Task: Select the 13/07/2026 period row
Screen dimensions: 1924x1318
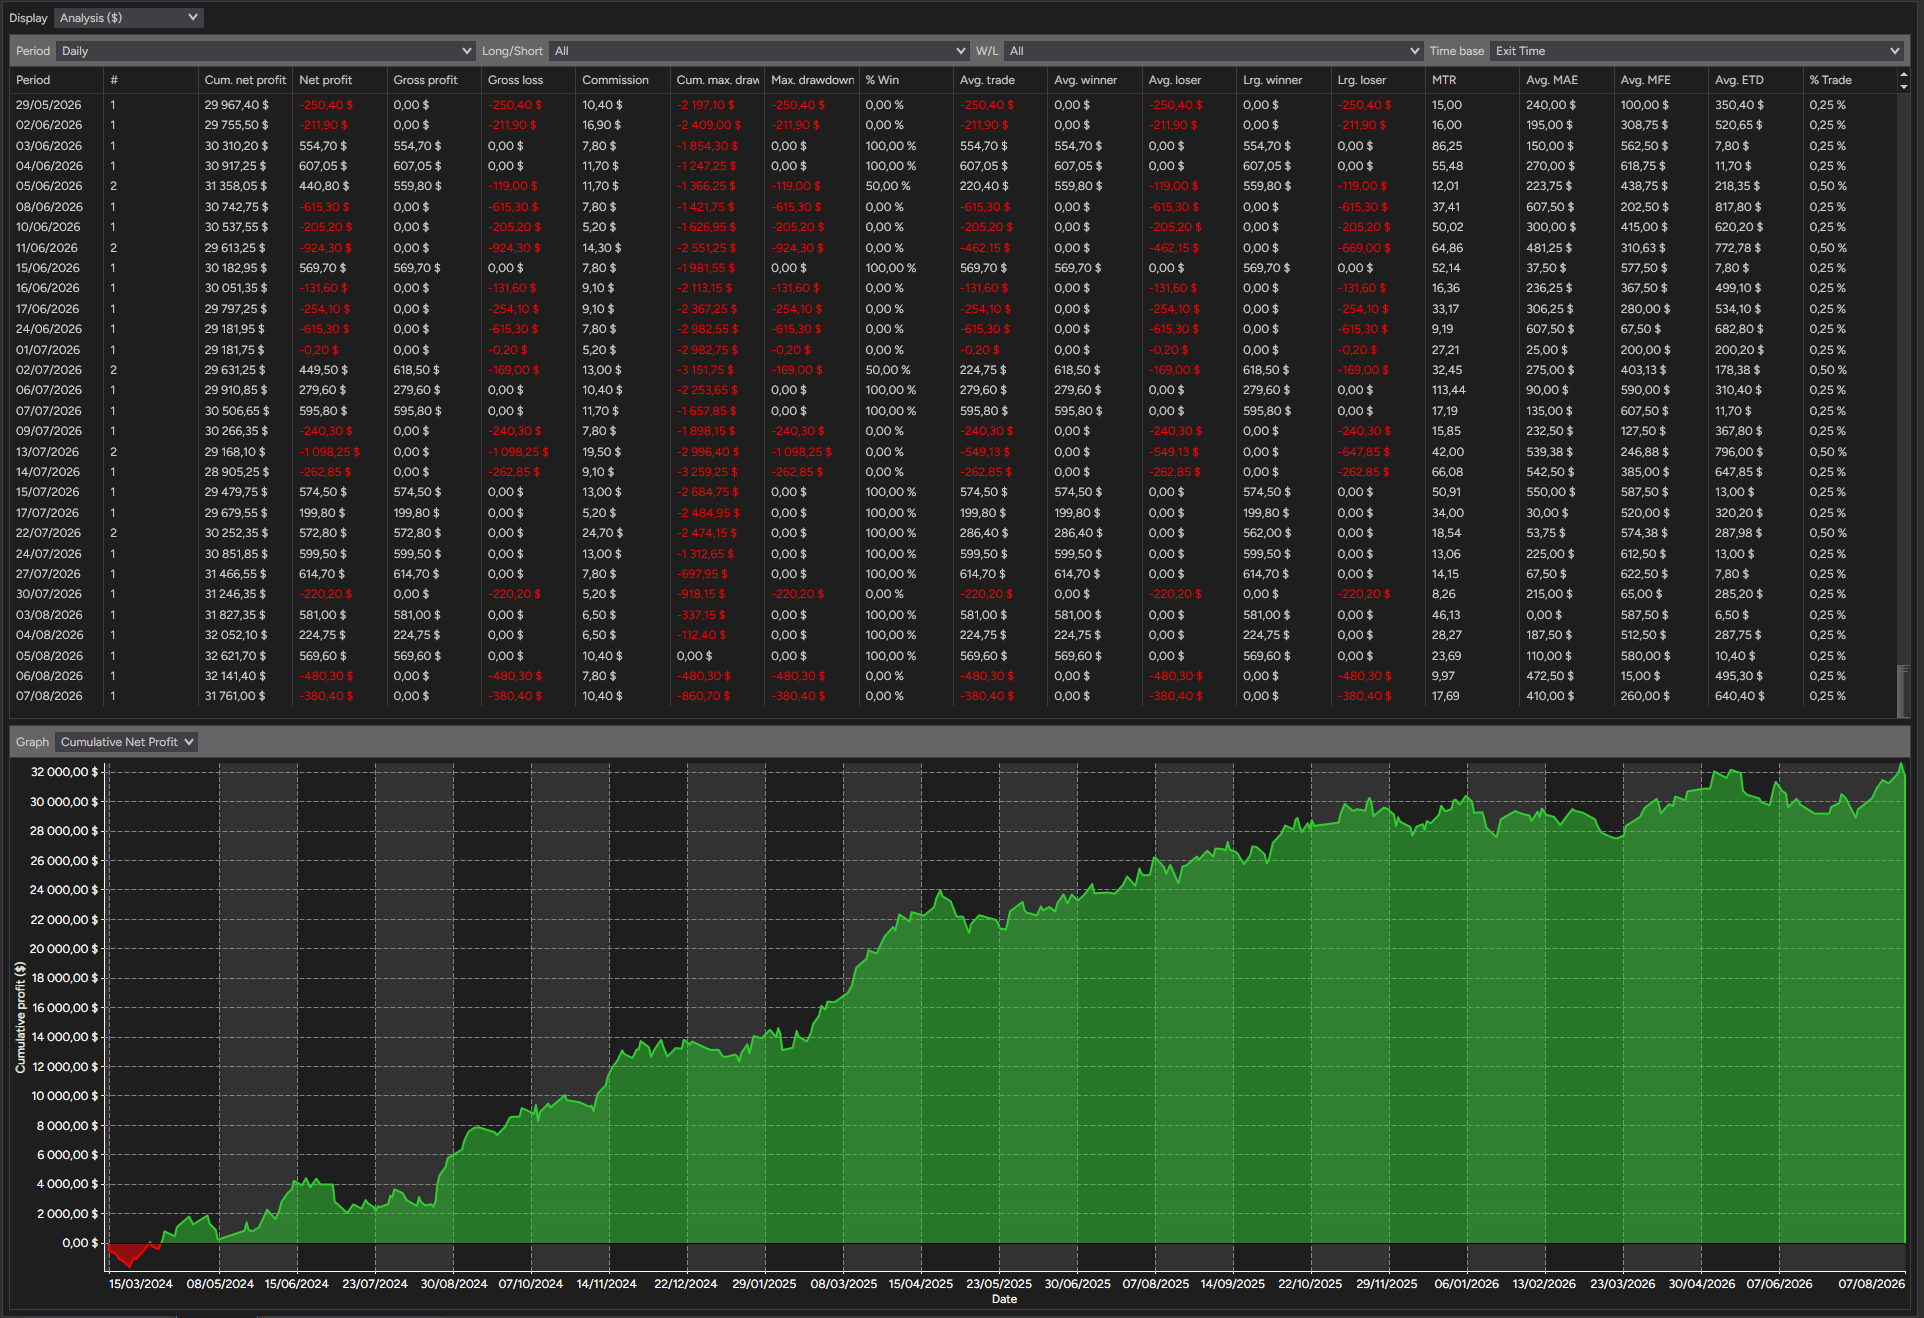Action: (954, 452)
